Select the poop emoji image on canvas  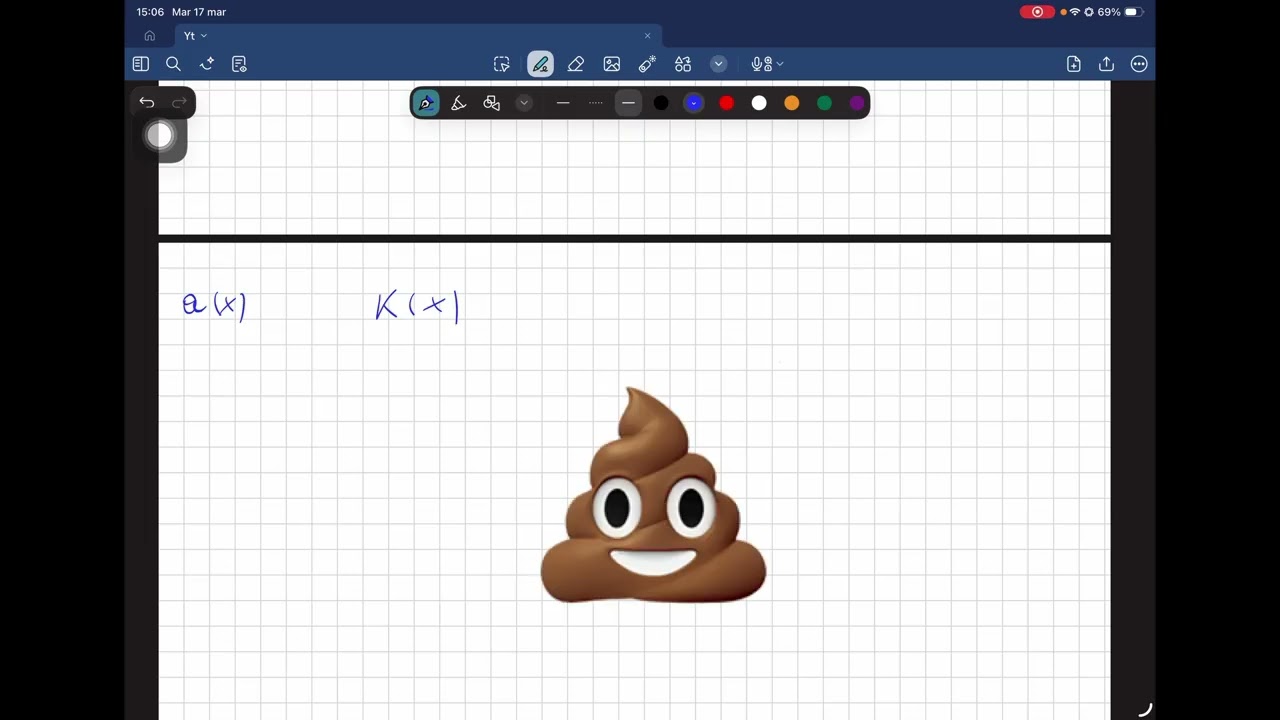pos(654,495)
